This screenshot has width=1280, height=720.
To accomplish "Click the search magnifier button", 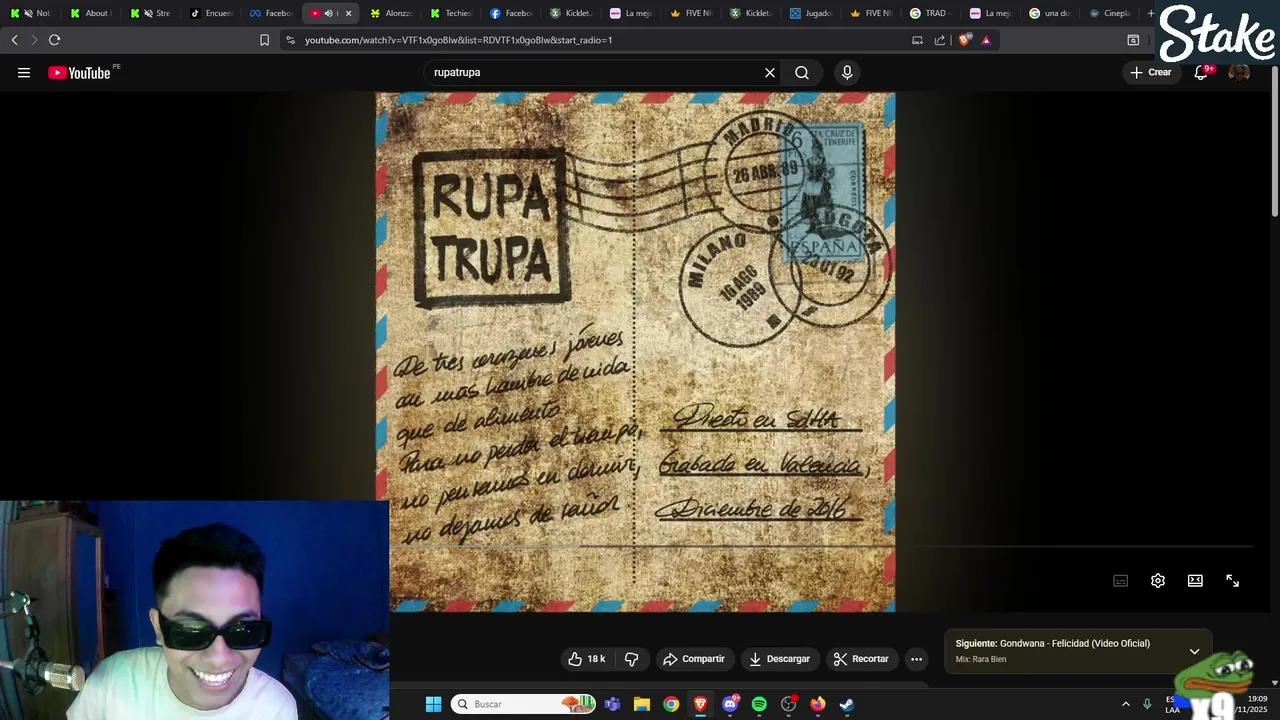I will pyautogui.click(x=802, y=72).
